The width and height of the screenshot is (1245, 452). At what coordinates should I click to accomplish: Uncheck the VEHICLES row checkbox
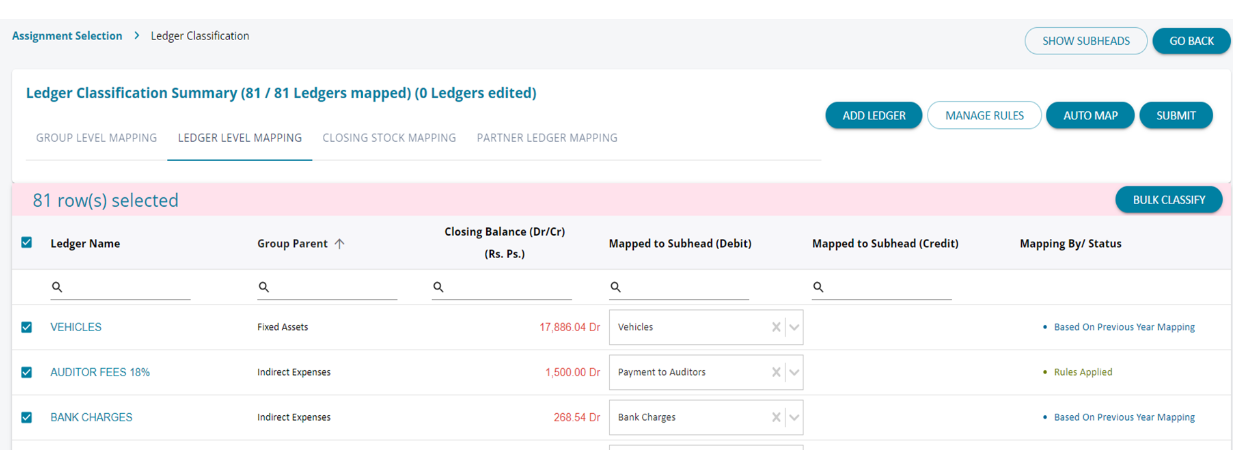coord(27,327)
